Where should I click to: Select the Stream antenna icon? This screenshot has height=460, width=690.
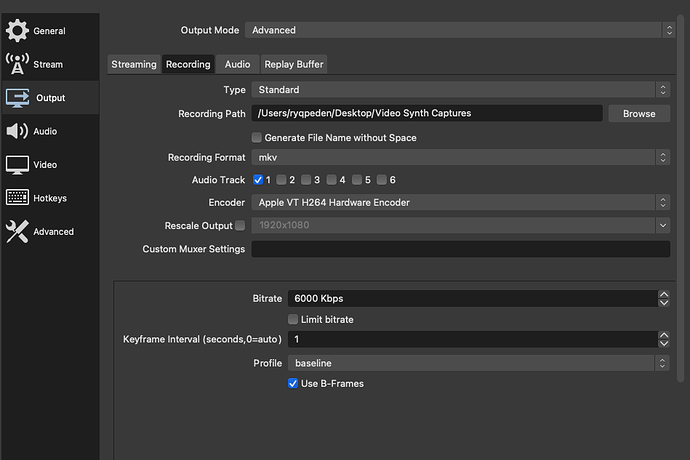pos(17,64)
